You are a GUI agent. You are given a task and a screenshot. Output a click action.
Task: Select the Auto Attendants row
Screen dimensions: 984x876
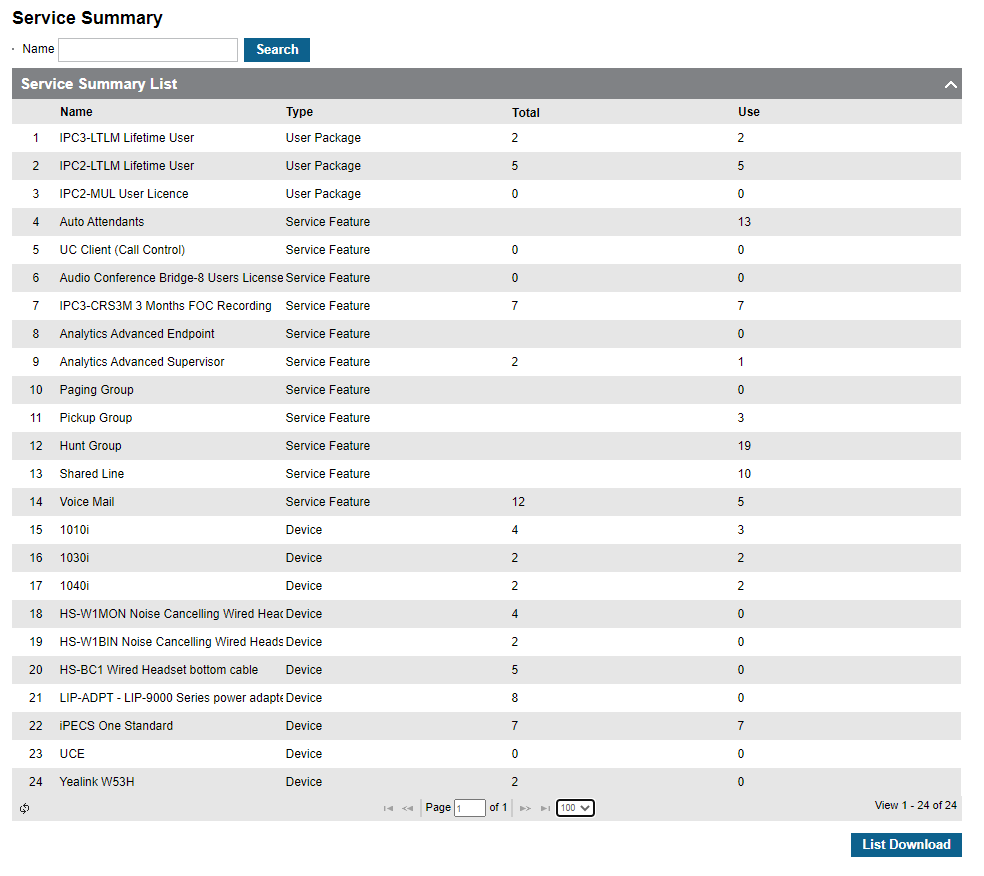coord(486,222)
